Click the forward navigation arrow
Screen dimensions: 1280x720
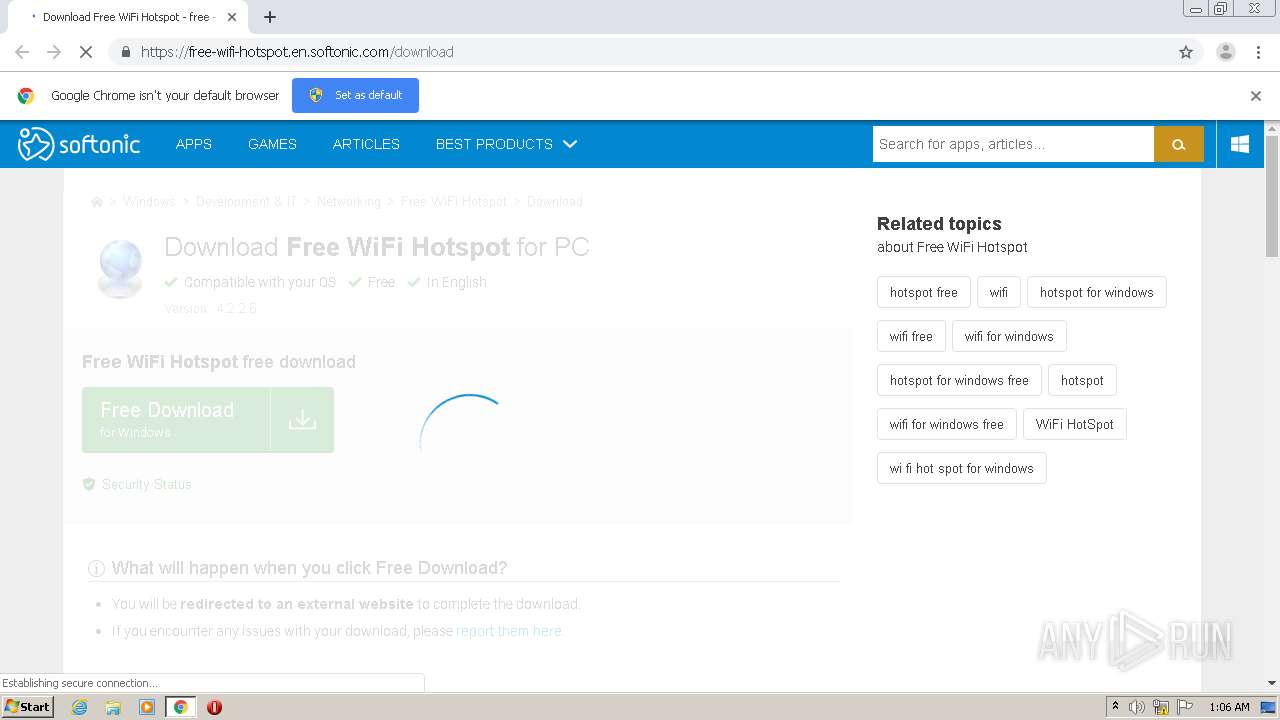coord(54,52)
